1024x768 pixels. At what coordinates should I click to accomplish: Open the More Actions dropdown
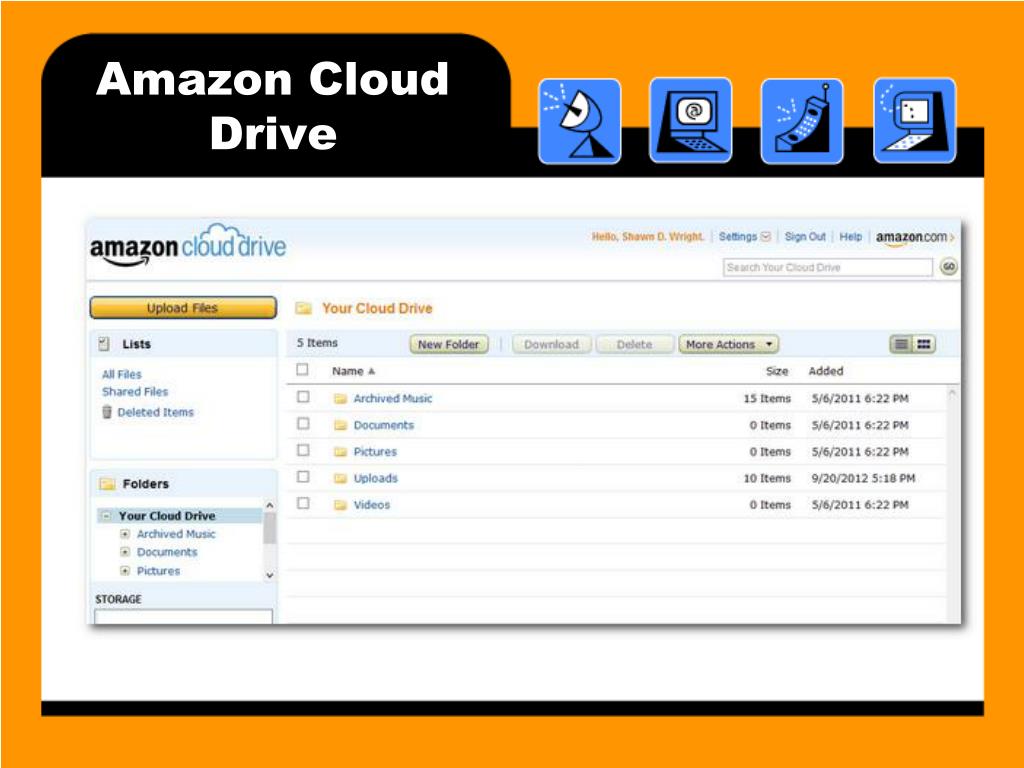coord(729,344)
